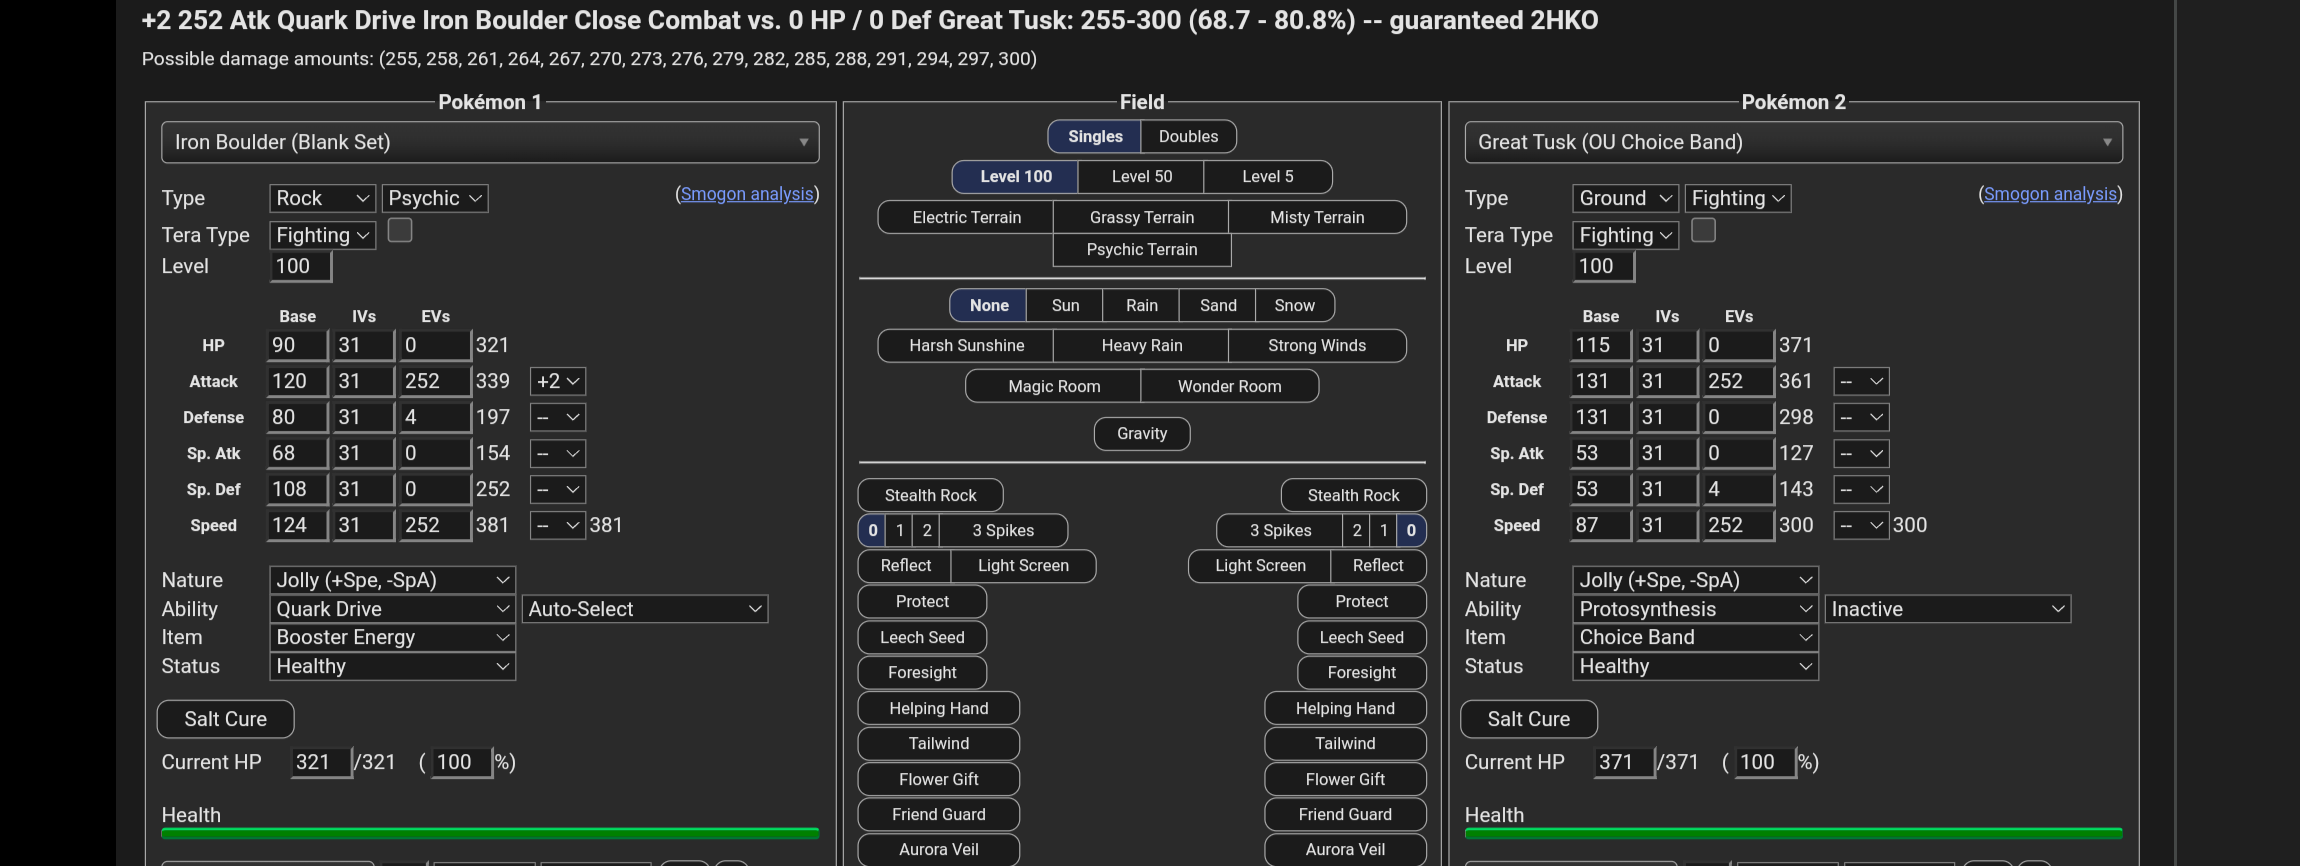Image resolution: width=2300 pixels, height=866 pixels.
Task: Open Pokémon 1 Nature dropdown
Action: 392,580
